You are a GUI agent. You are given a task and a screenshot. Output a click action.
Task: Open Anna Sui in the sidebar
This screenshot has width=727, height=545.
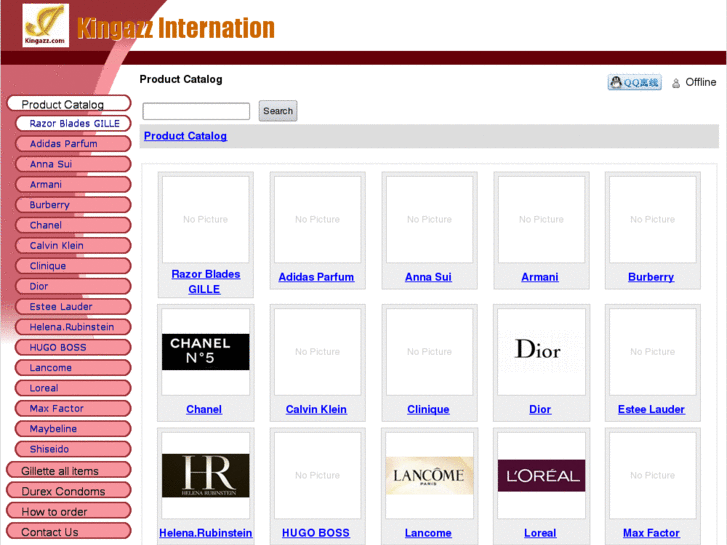pos(73,164)
